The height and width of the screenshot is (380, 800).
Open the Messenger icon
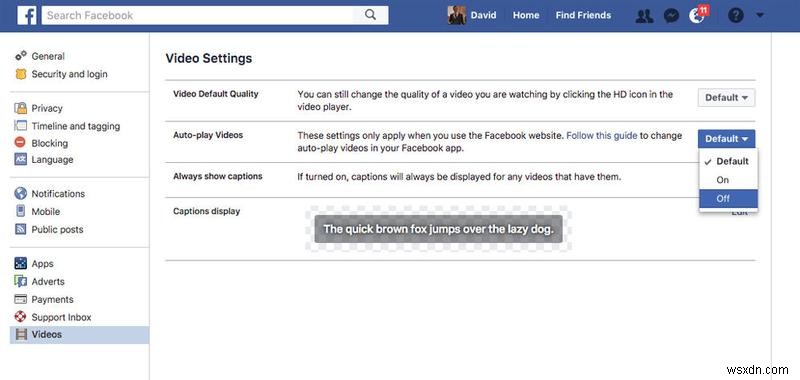(671, 16)
